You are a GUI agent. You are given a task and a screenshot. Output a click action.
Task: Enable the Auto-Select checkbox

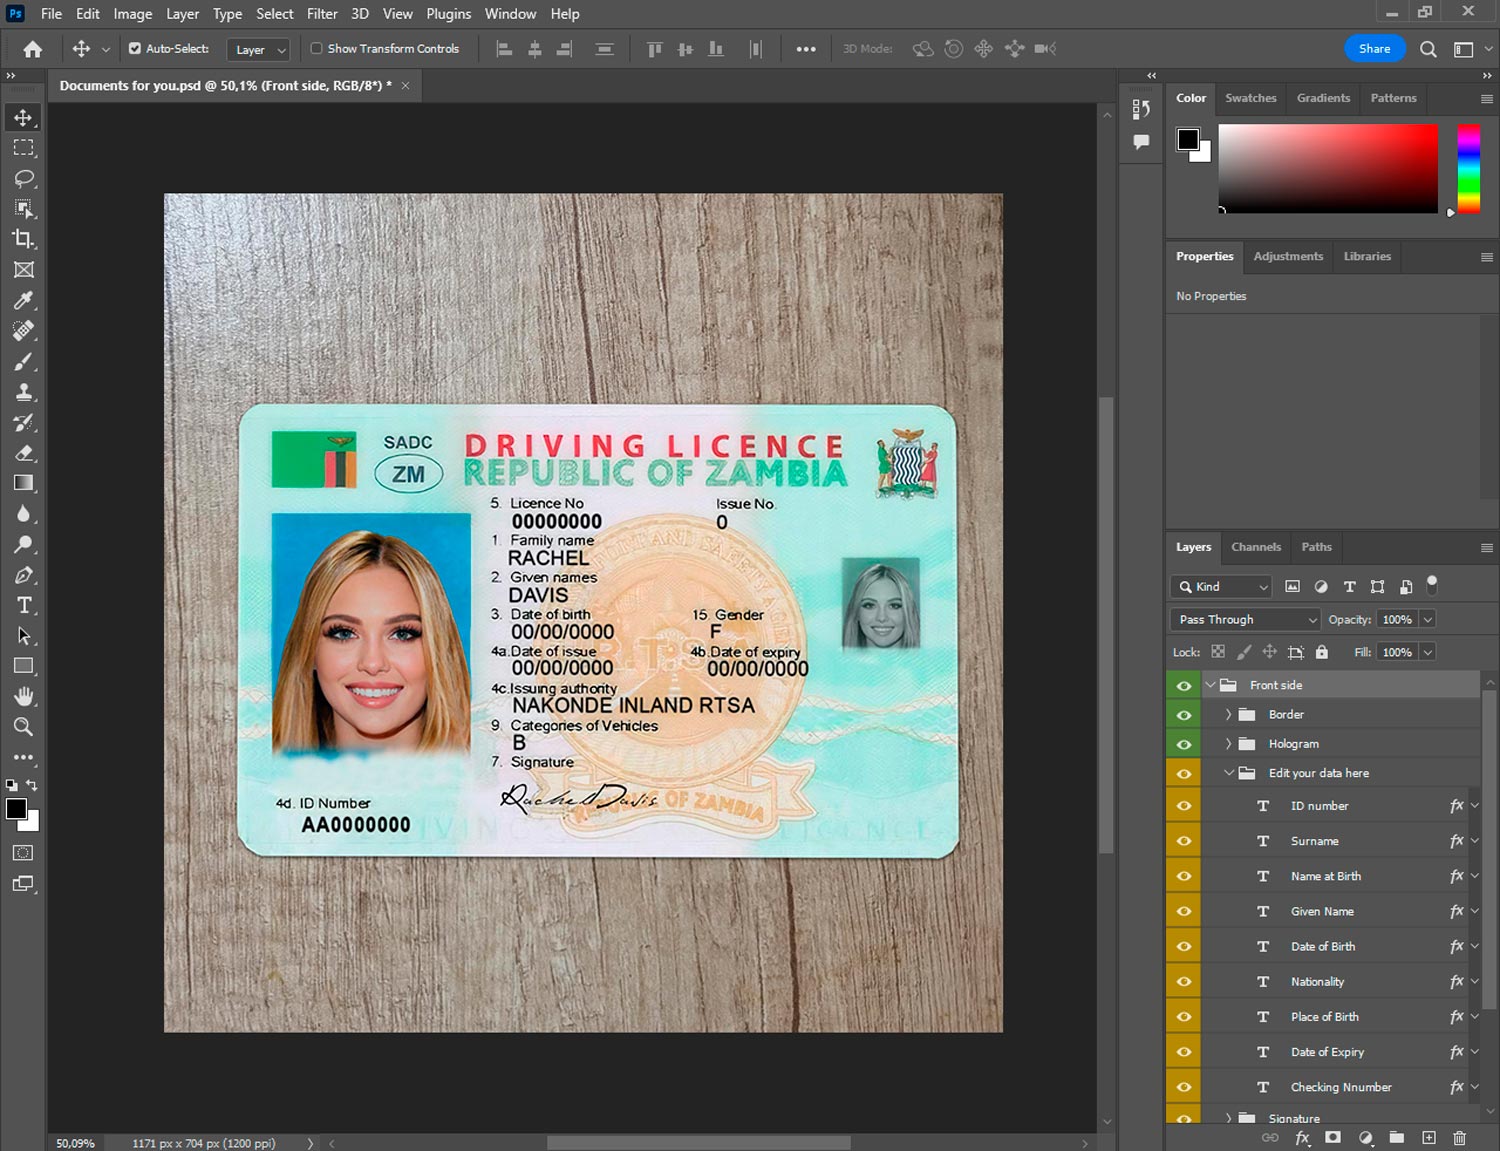tap(135, 48)
